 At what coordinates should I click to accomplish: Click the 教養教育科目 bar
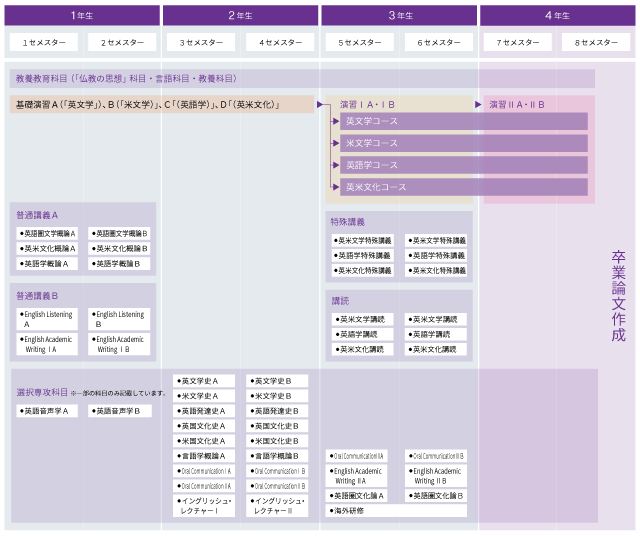click(x=302, y=78)
